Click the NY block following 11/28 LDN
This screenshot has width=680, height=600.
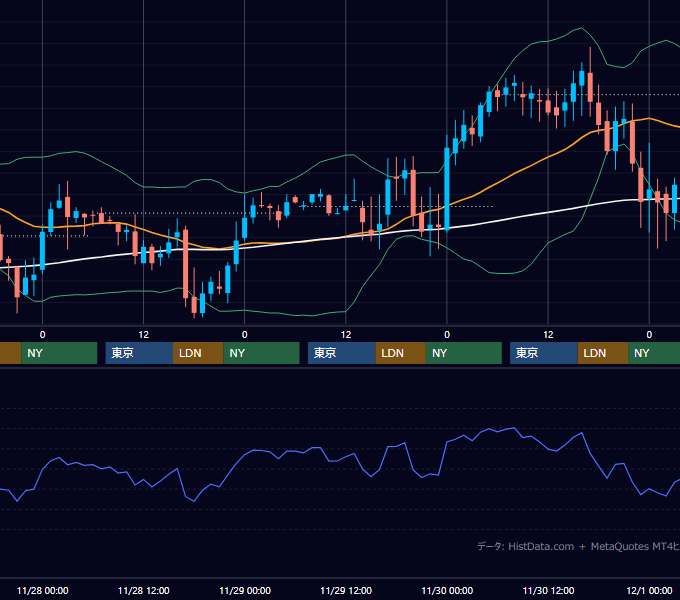(262, 353)
